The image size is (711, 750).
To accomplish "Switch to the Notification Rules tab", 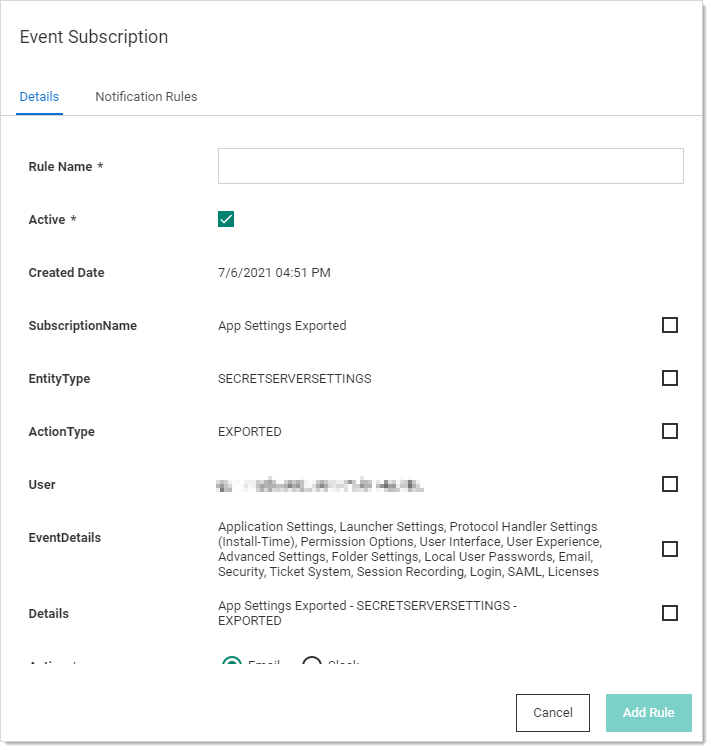I will pos(146,97).
